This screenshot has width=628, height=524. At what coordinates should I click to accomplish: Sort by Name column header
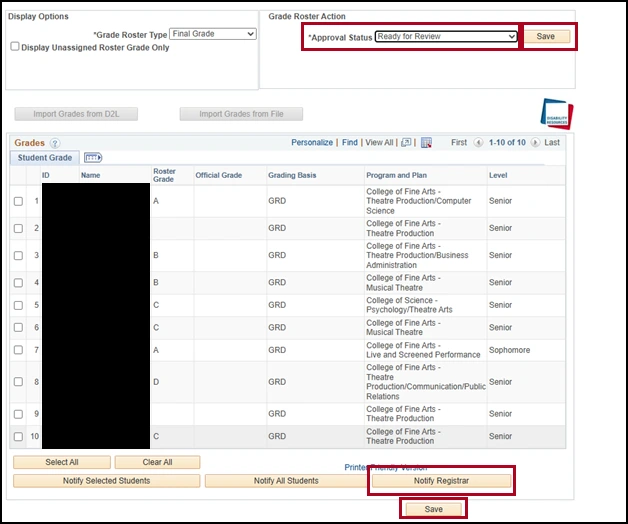tap(91, 175)
